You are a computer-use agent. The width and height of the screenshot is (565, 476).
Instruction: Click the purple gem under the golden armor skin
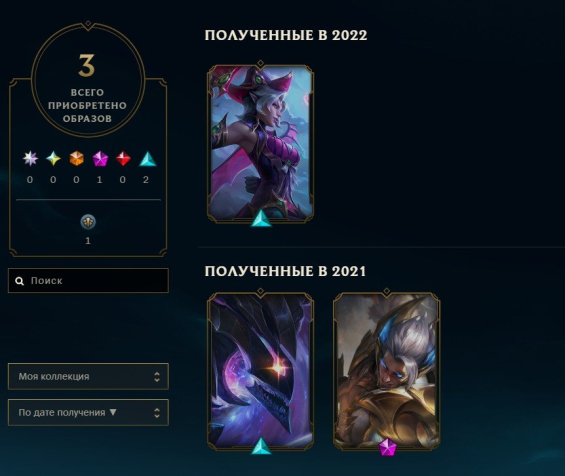[x=387, y=447]
